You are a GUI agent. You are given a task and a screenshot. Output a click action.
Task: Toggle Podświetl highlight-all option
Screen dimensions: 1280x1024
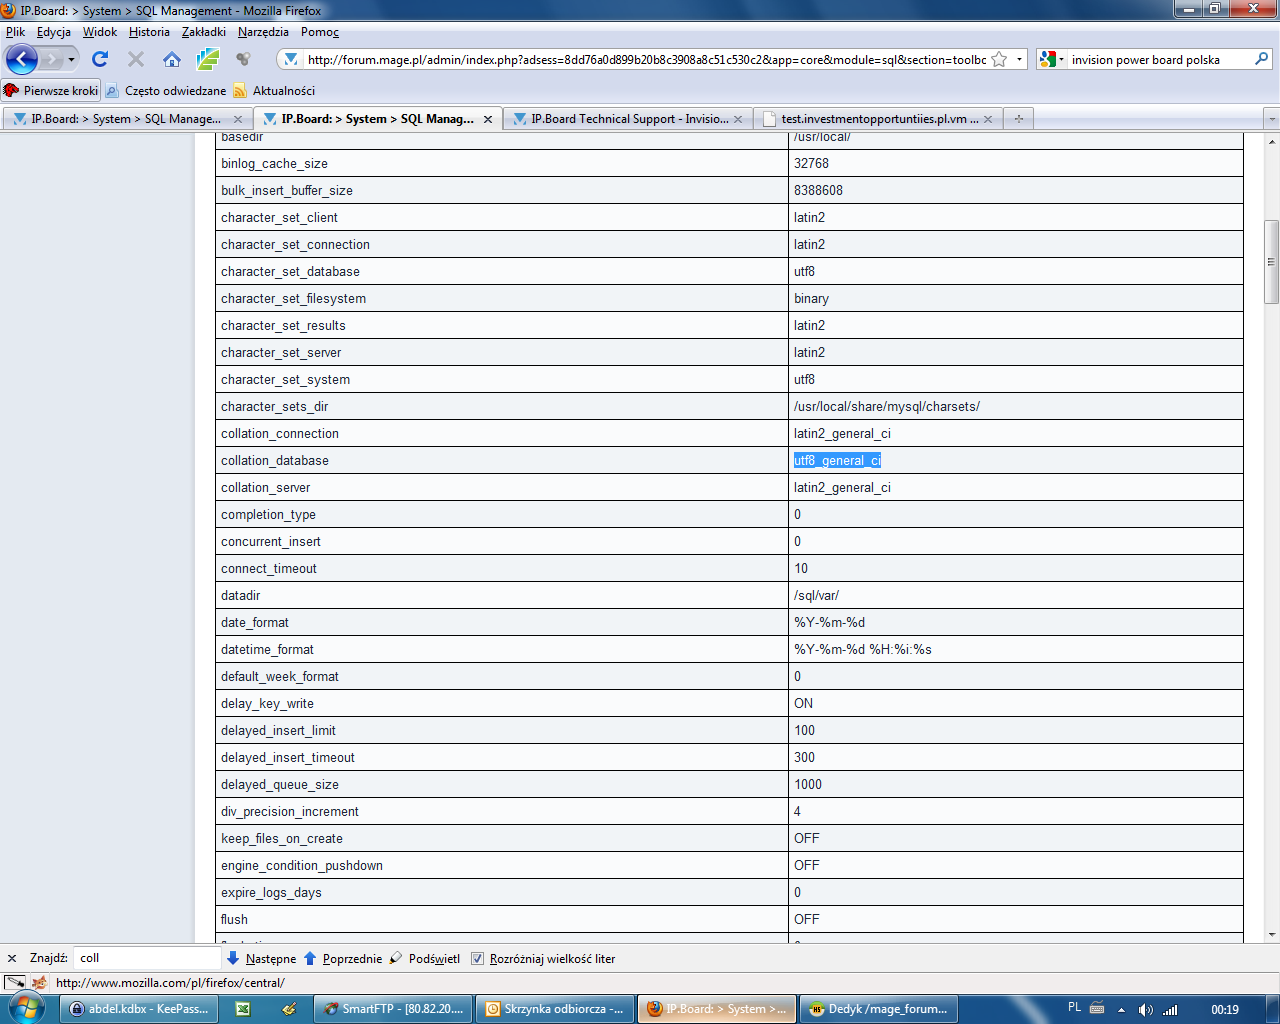(x=425, y=958)
